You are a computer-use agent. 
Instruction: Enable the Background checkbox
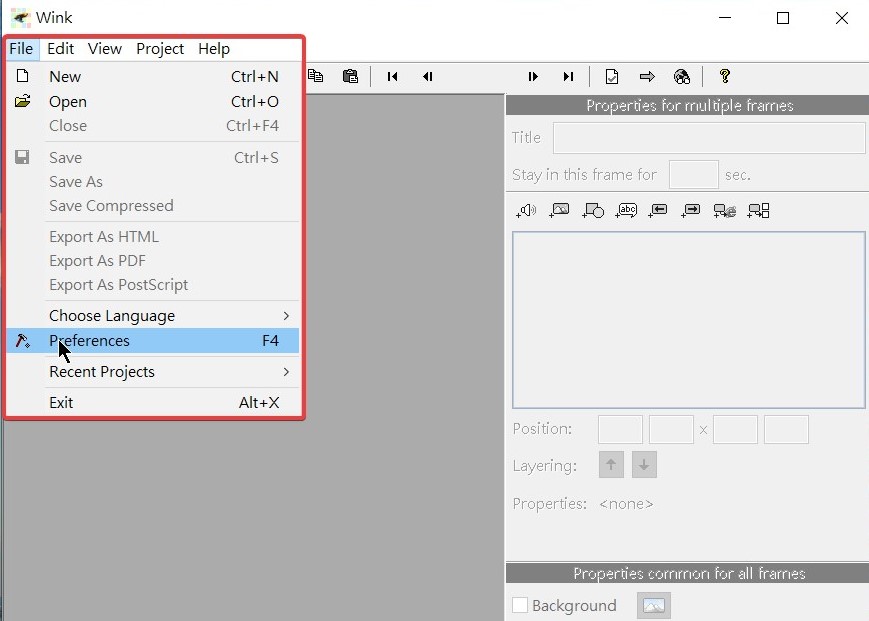point(520,605)
